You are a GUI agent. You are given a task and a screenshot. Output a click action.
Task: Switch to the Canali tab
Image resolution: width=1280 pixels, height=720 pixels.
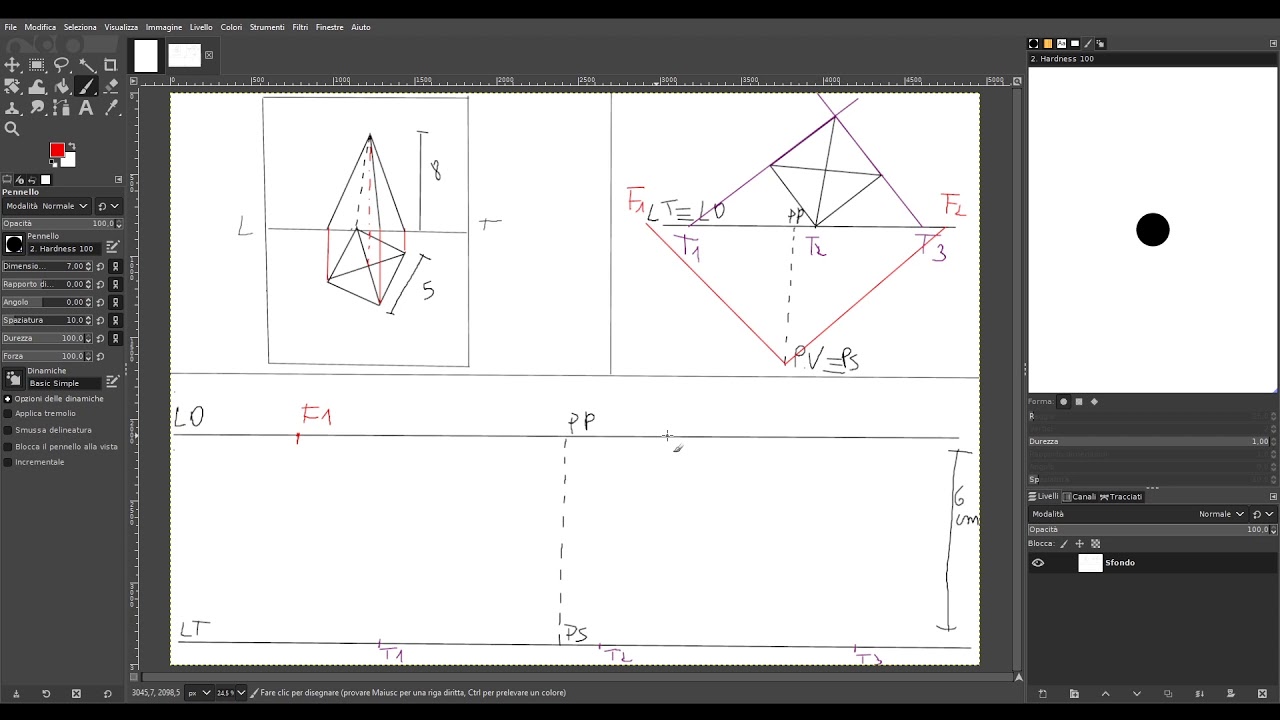click(x=1080, y=496)
